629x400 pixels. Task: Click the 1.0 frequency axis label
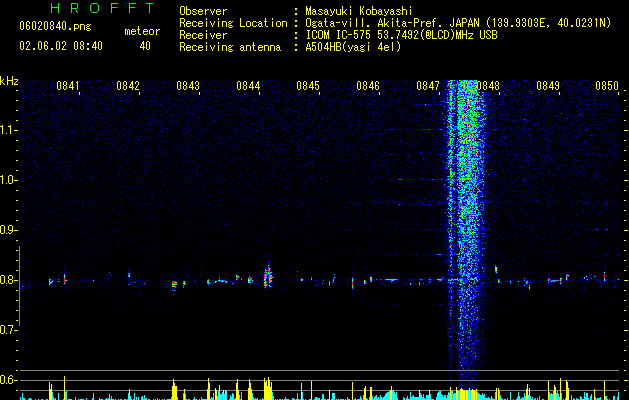(x=8, y=180)
